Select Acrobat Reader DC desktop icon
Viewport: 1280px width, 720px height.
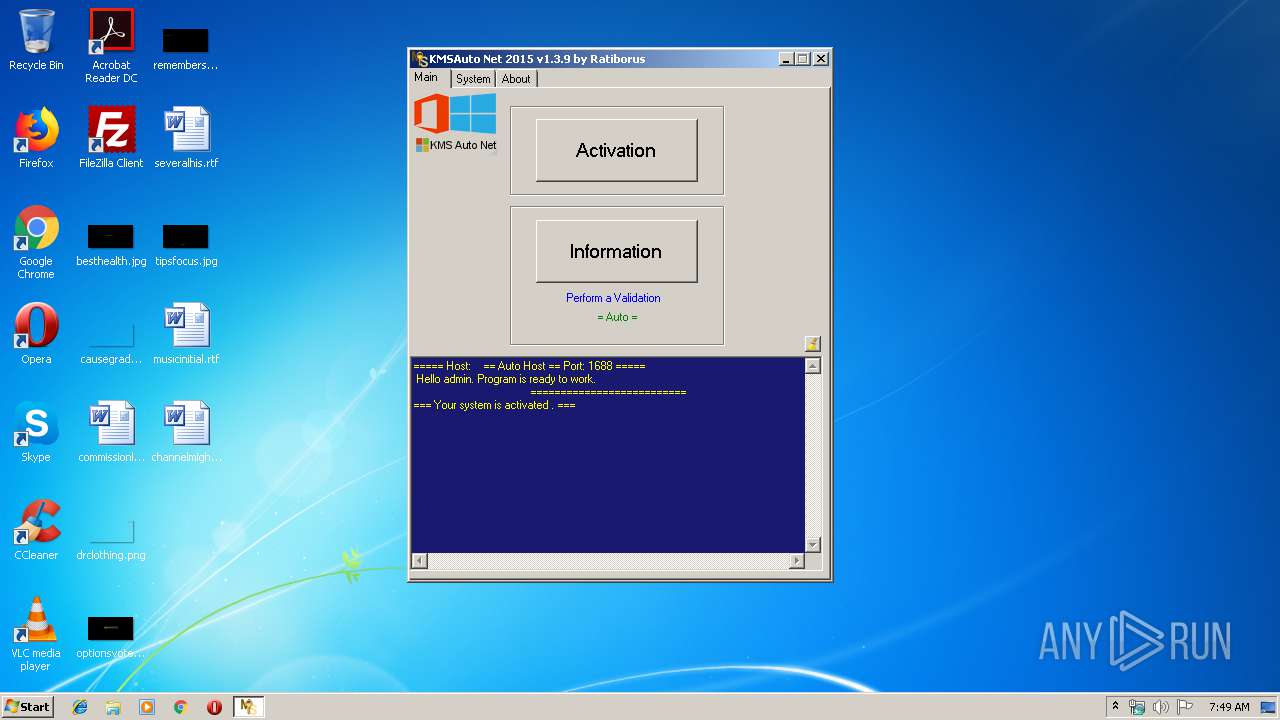click(111, 45)
